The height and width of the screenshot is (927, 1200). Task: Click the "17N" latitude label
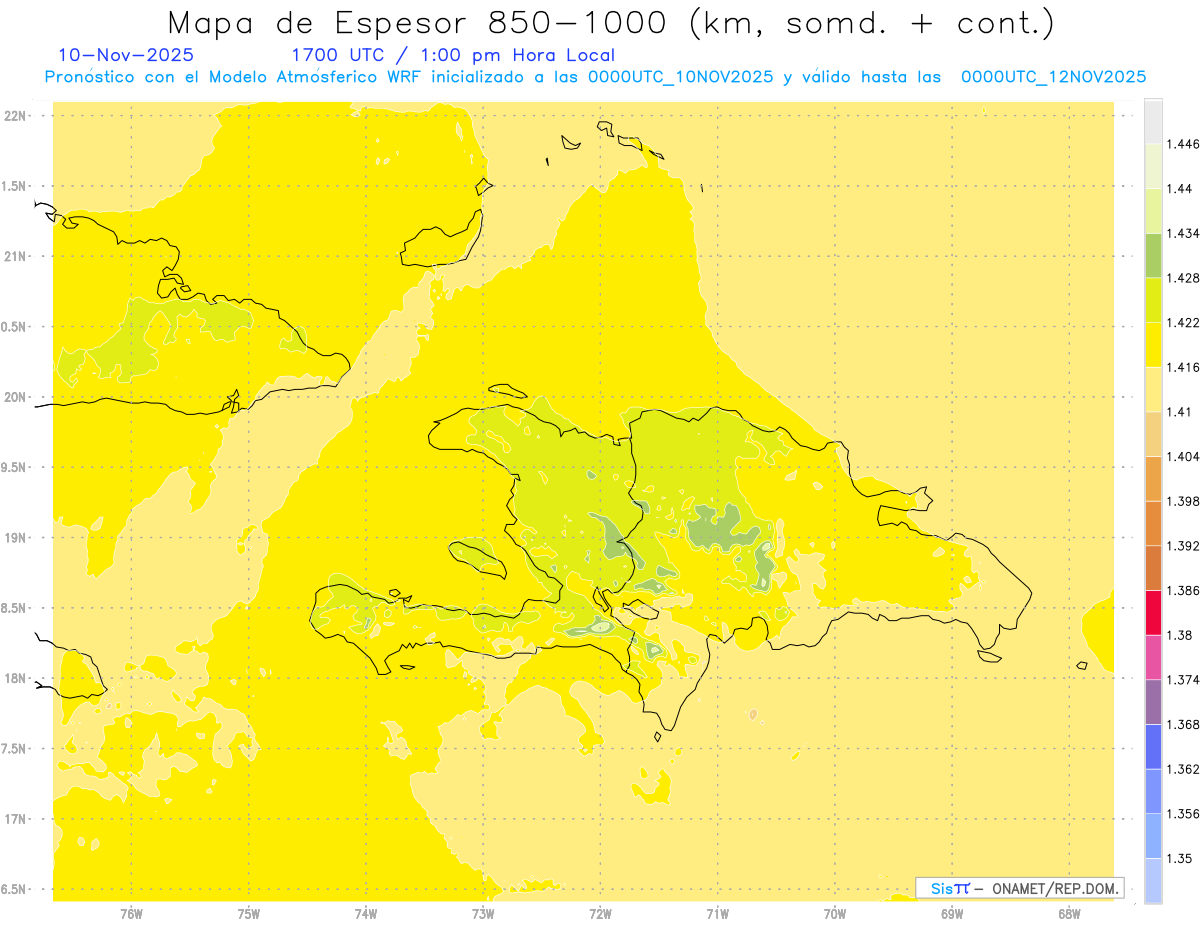click(x=15, y=819)
